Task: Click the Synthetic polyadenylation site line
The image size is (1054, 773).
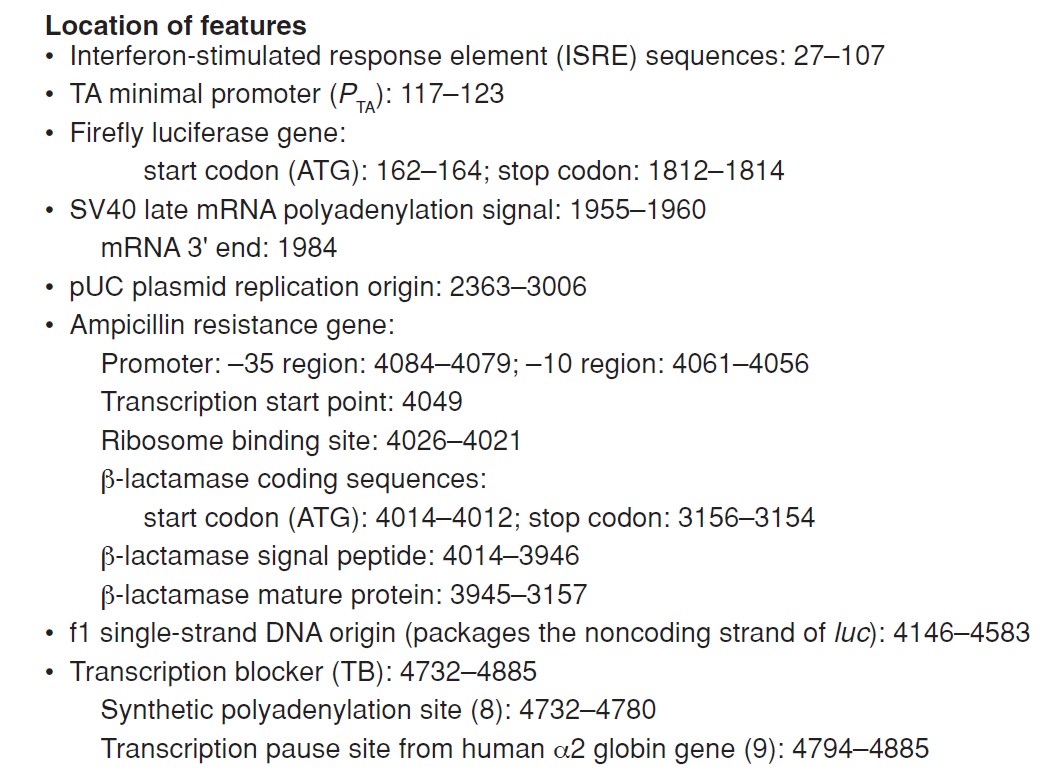Action: 378,710
